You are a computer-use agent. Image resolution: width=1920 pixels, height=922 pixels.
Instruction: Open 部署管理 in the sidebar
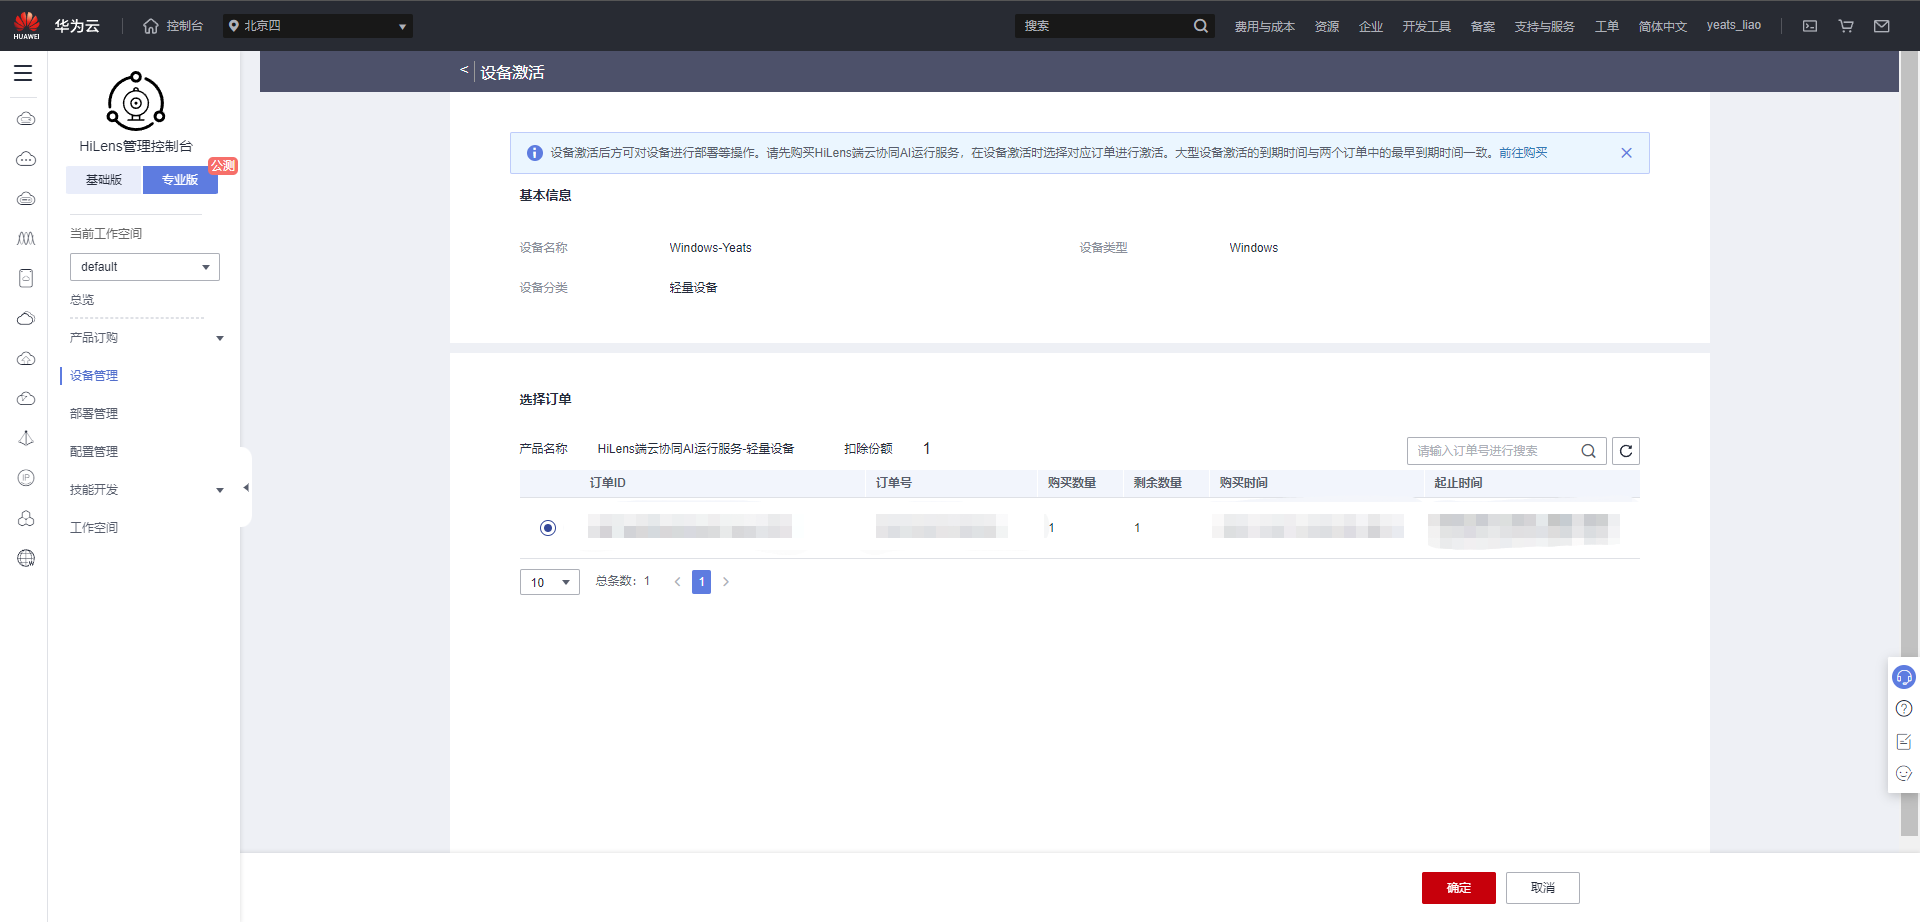click(x=94, y=414)
